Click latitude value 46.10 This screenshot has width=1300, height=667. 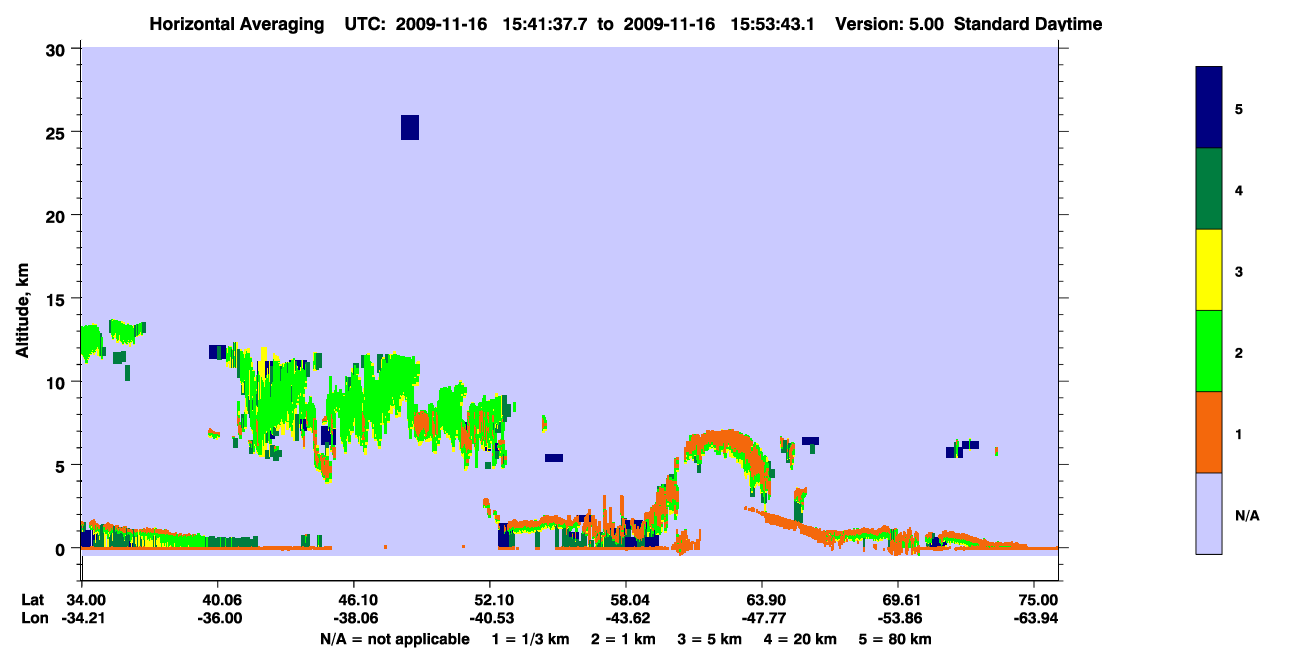357,600
